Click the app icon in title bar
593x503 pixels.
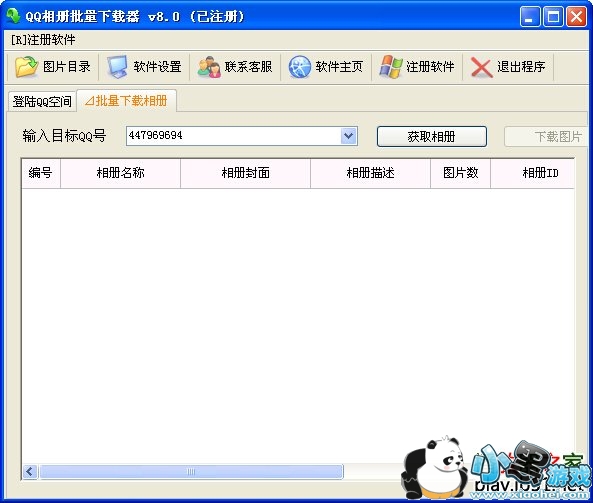[x=13, y=16]
